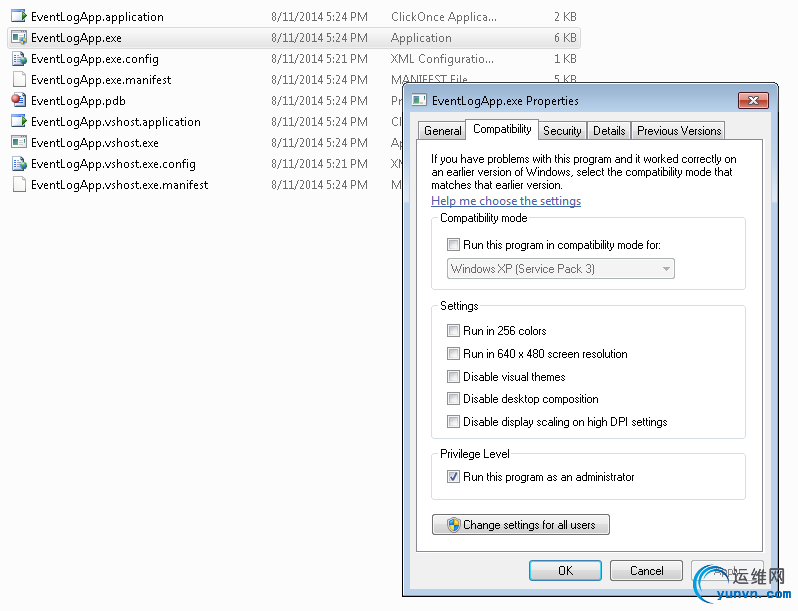This screenshot has width=798, height=611.
Task: Select the EventLogApp.vshost.exe.config file name
Action: [x=113, y=164]
